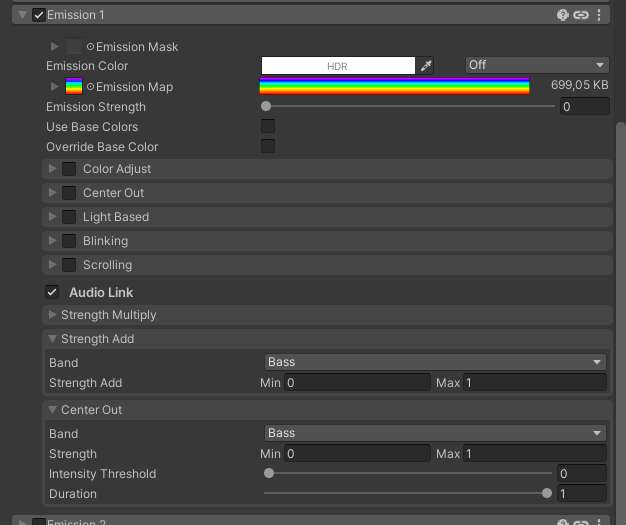Click the Audio Link heading text
Image resolution: width=626 pixels, height=525 pixels.
pyautogui.click(x=101, y=293)
